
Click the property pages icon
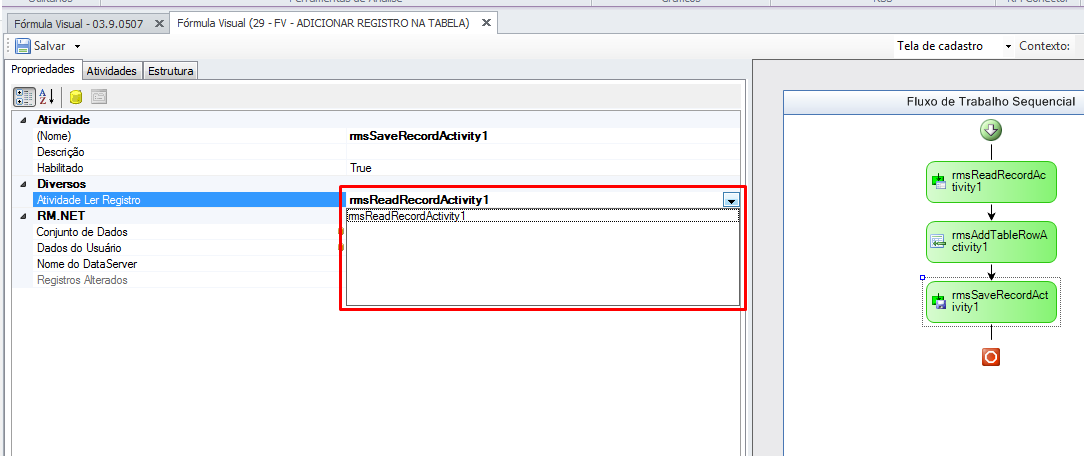click(x=98, y=96)
